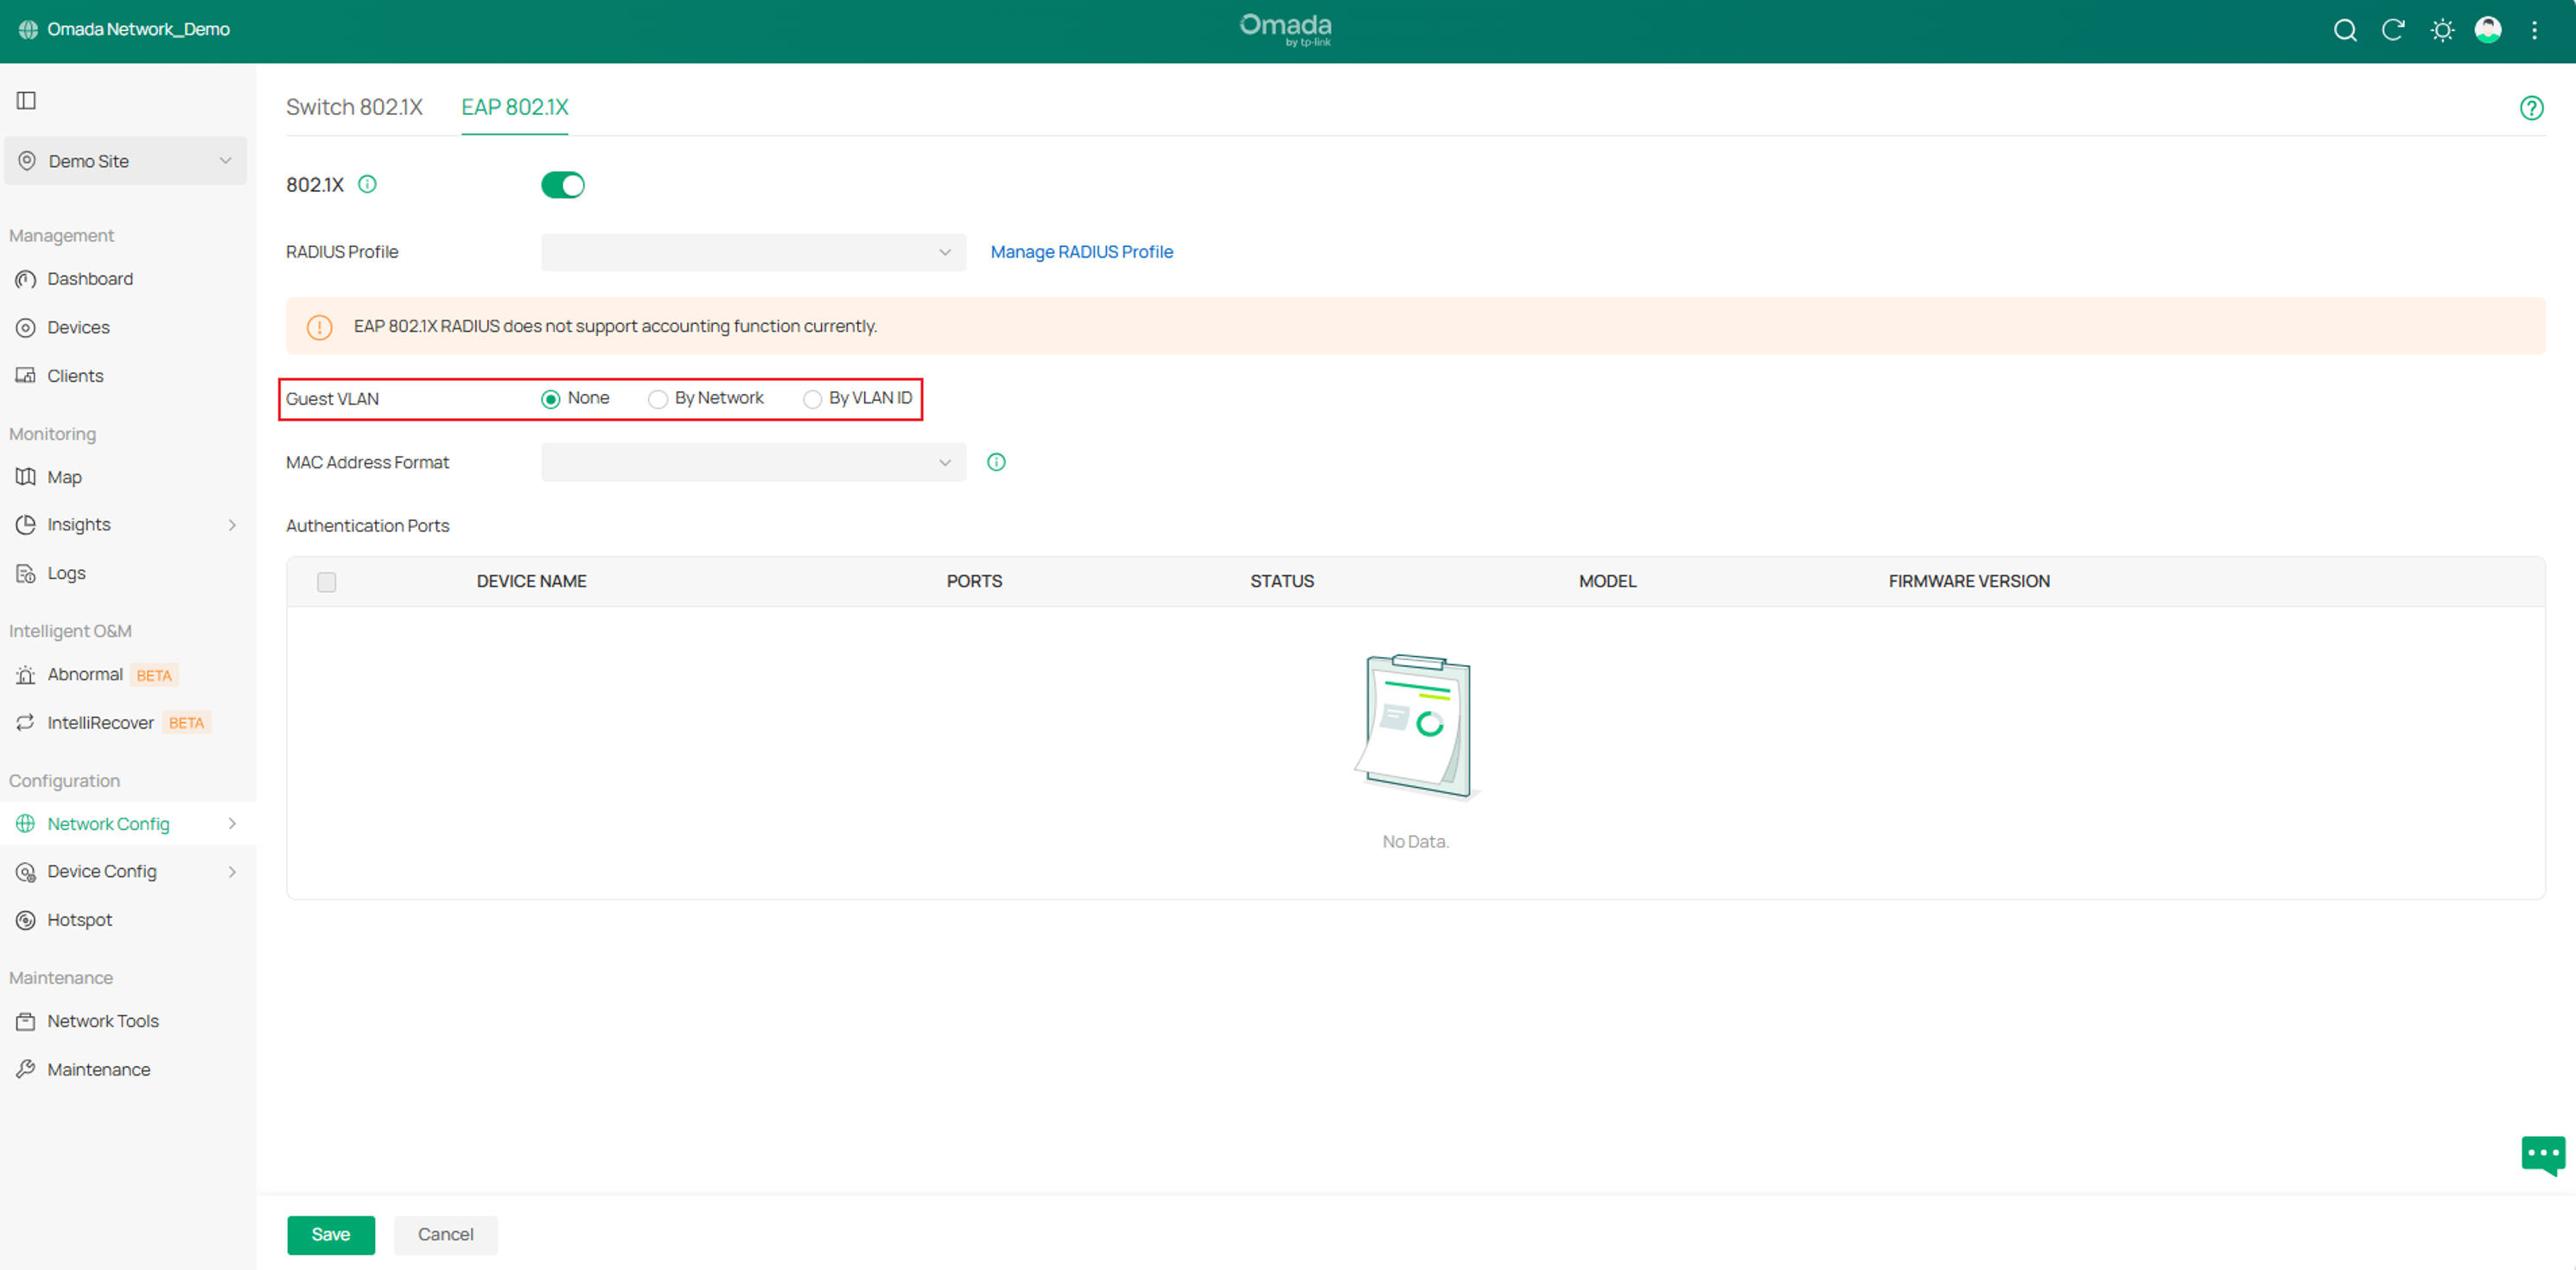Open the Demo Site selector dropdown

(x=126, y=161)
